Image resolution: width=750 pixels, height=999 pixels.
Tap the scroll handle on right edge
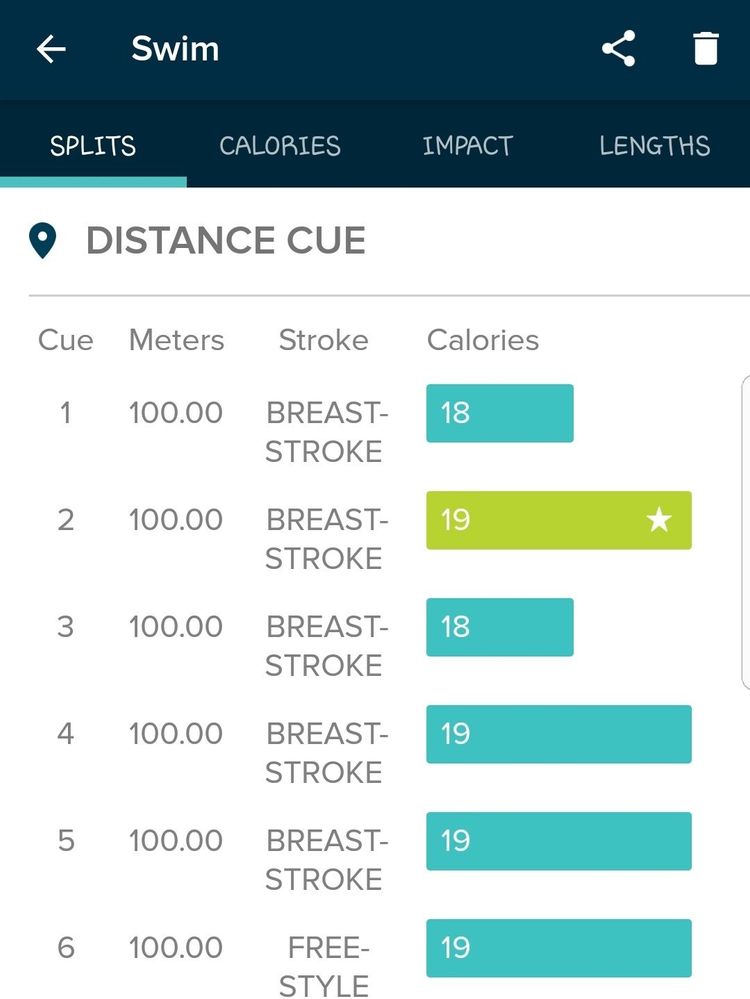point(745,532)
